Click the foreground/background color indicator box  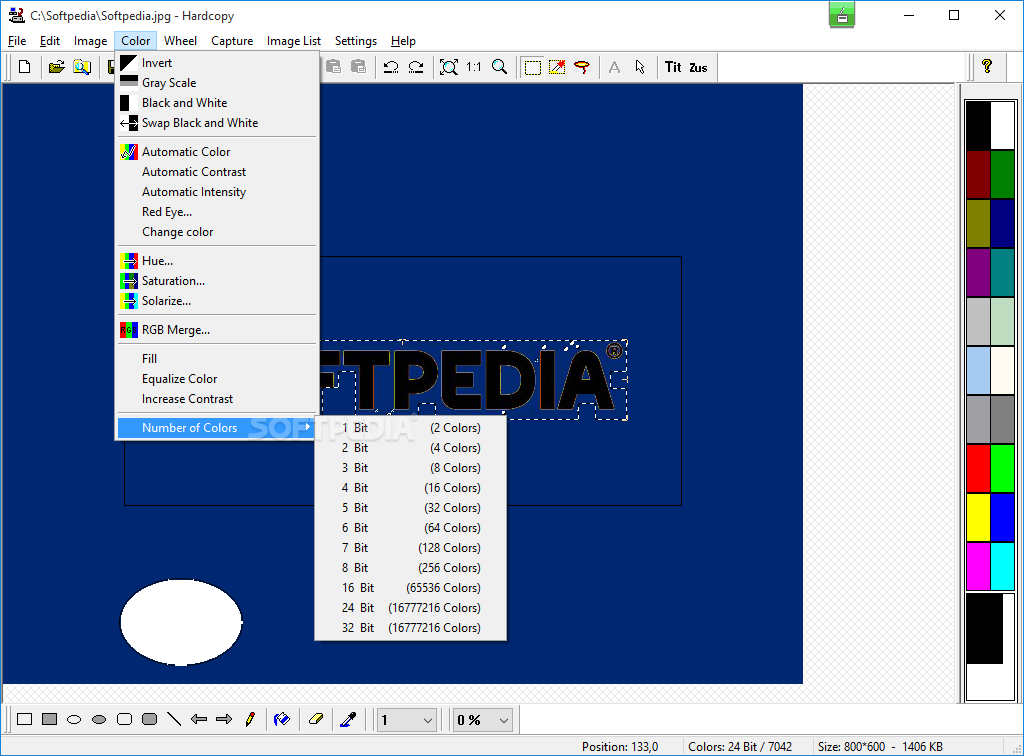[x=990, y=646]
